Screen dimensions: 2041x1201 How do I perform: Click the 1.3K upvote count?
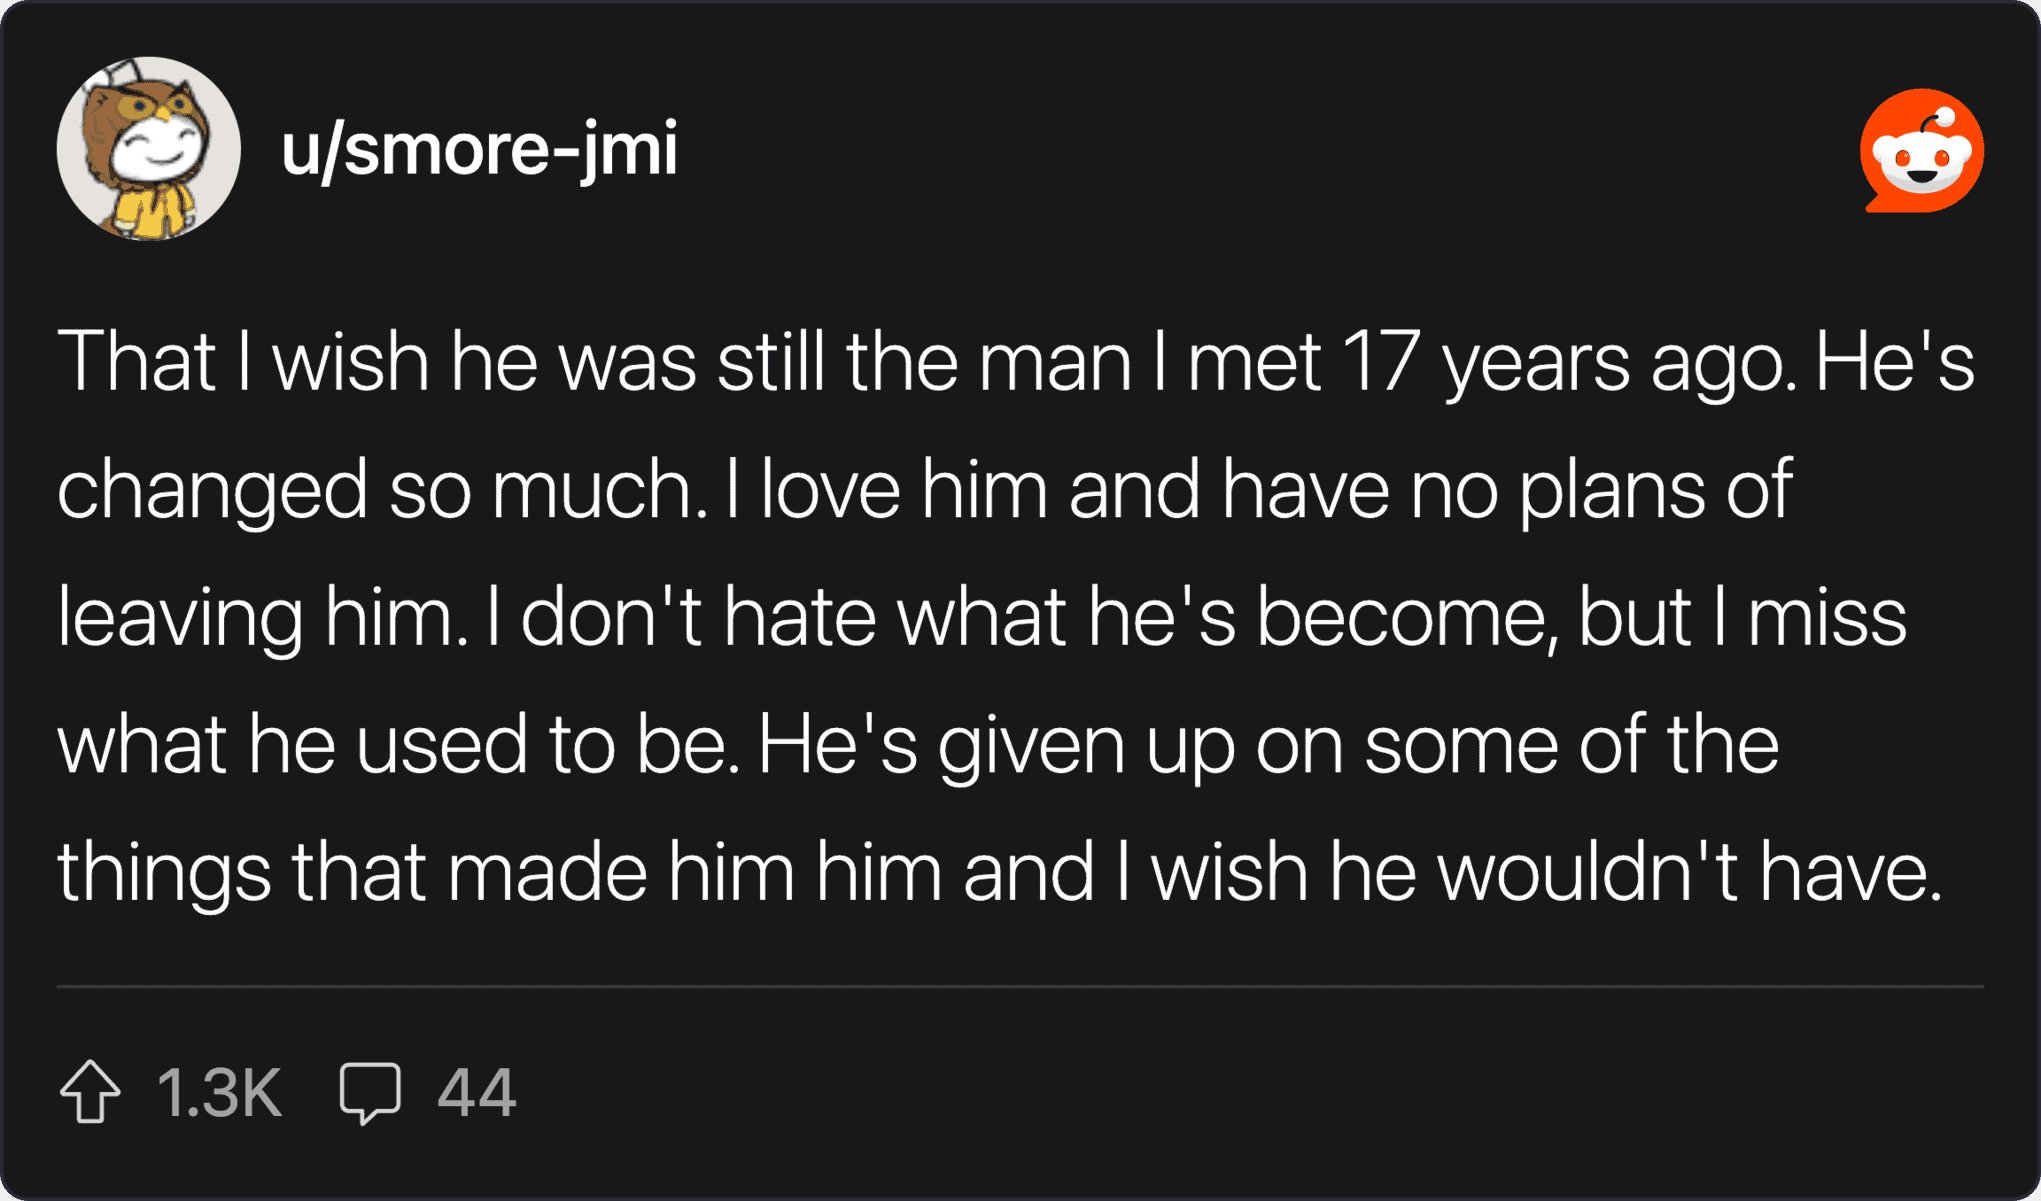click(x=219, y=1092)
